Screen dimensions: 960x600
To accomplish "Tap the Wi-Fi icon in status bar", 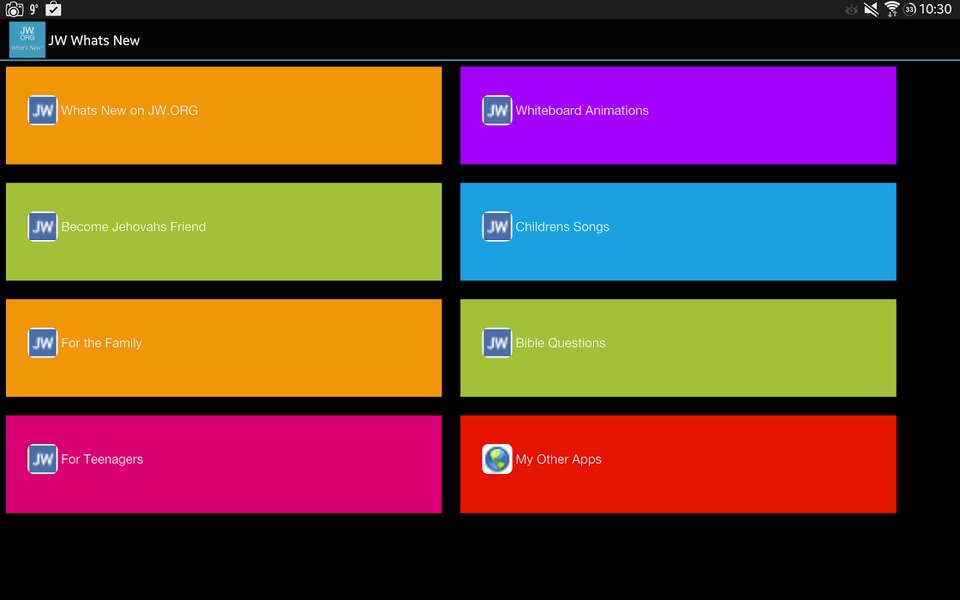I will coord(892,9).
